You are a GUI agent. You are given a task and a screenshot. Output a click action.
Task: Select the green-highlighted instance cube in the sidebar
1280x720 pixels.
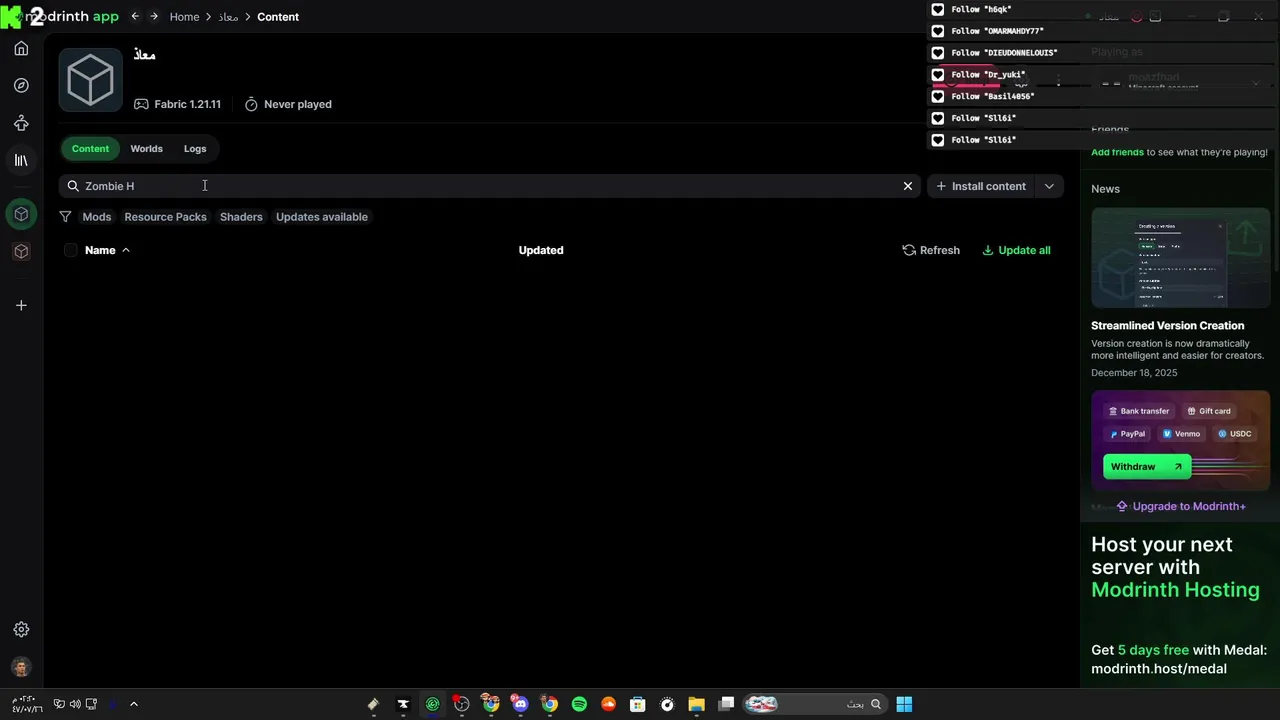coord(21,214)
